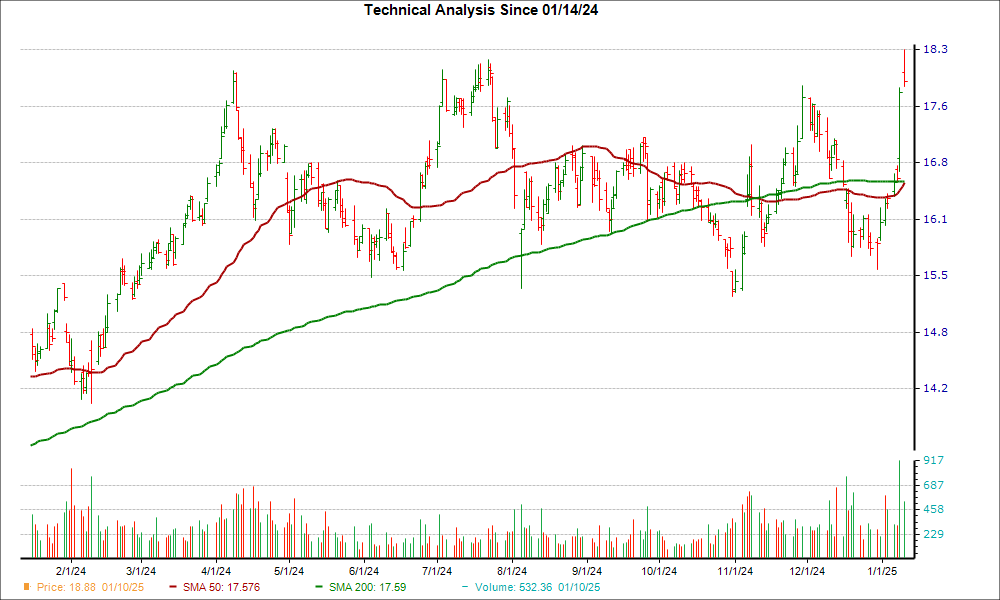Click the 229 volume axis label
Viewport: 1000px width, 600px height.
[x=934, y=534]
